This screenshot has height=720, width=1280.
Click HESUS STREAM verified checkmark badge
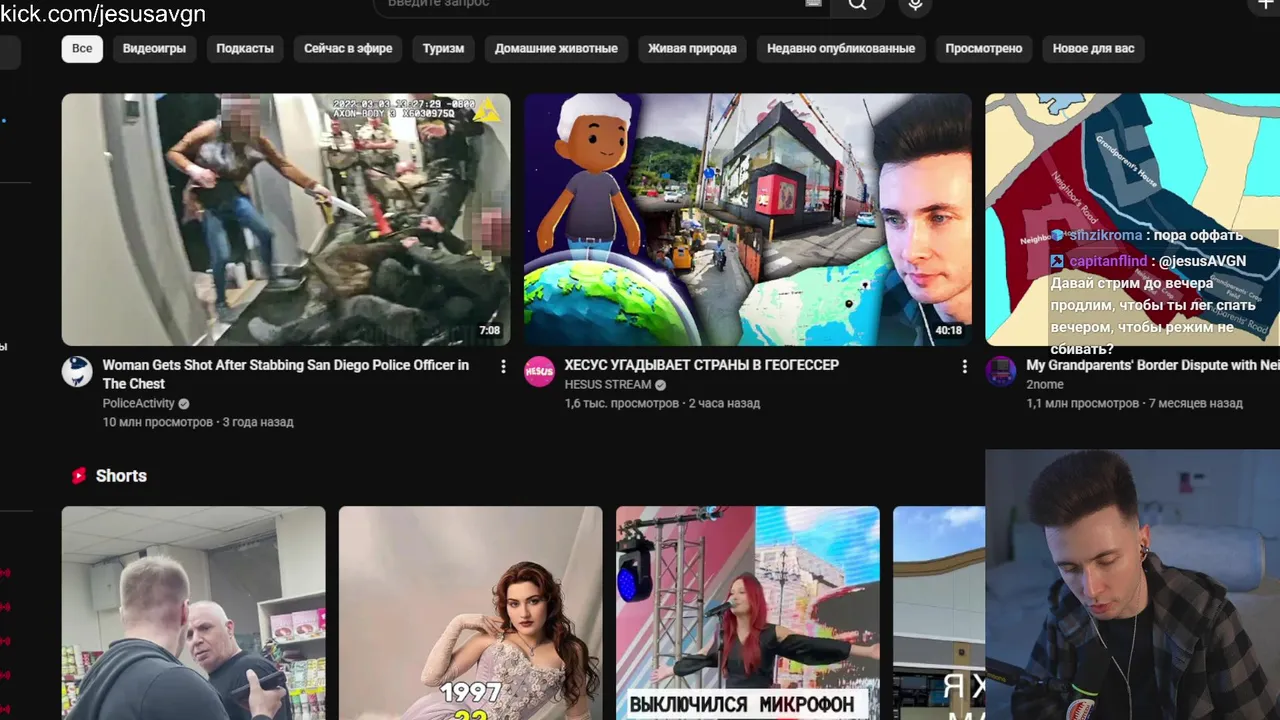[660, 385]
